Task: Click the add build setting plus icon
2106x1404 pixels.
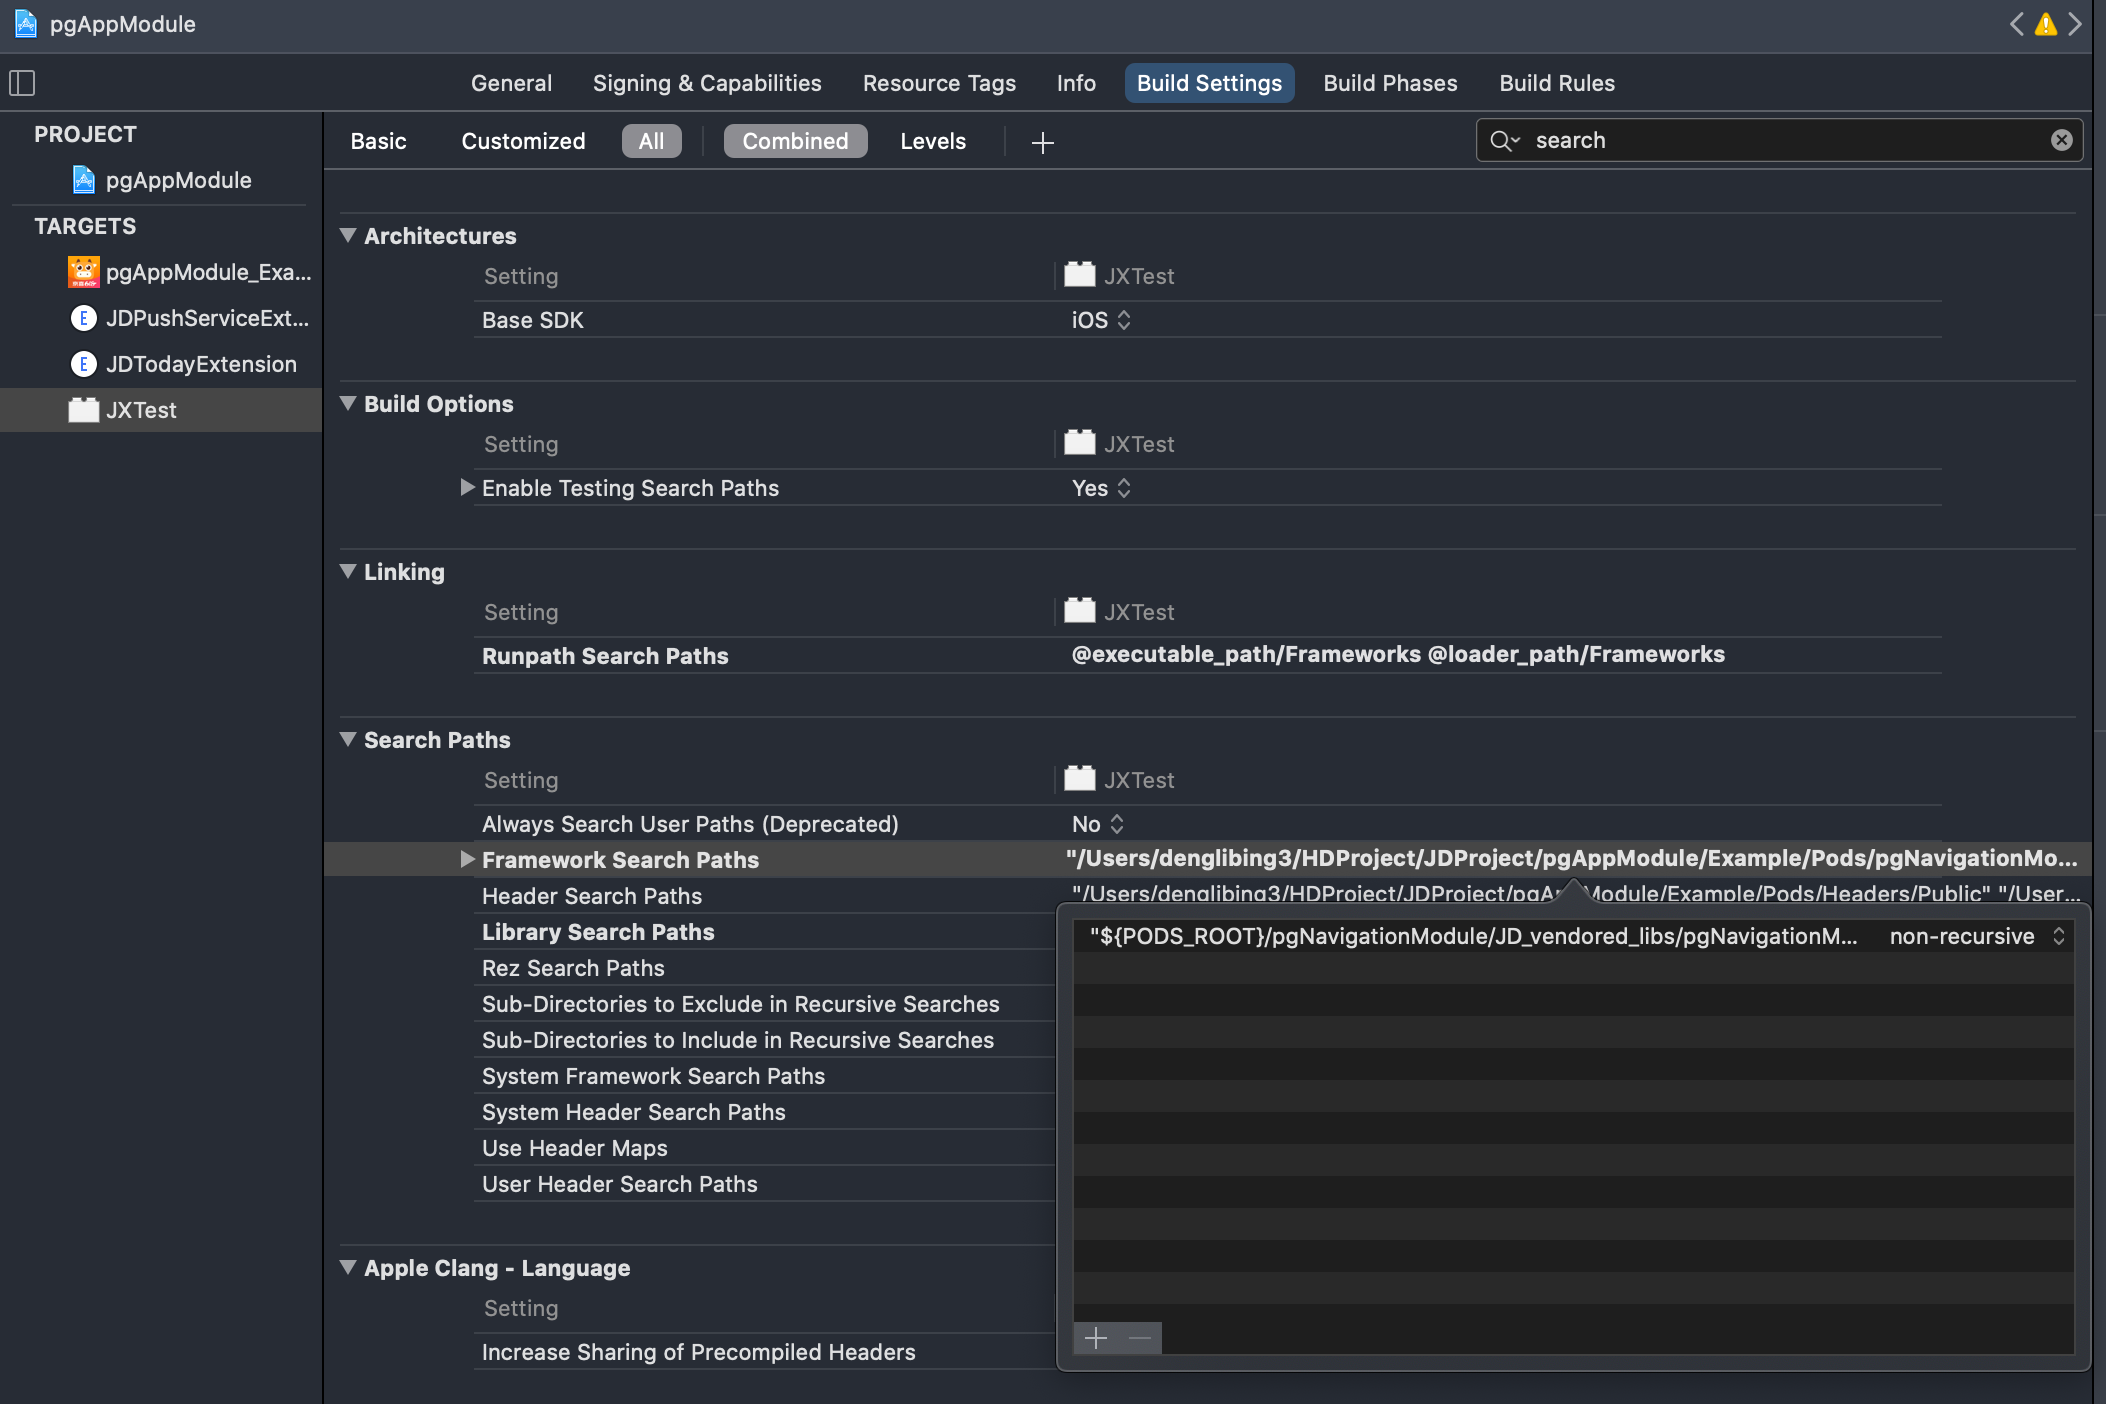Action: [1042, 142]
